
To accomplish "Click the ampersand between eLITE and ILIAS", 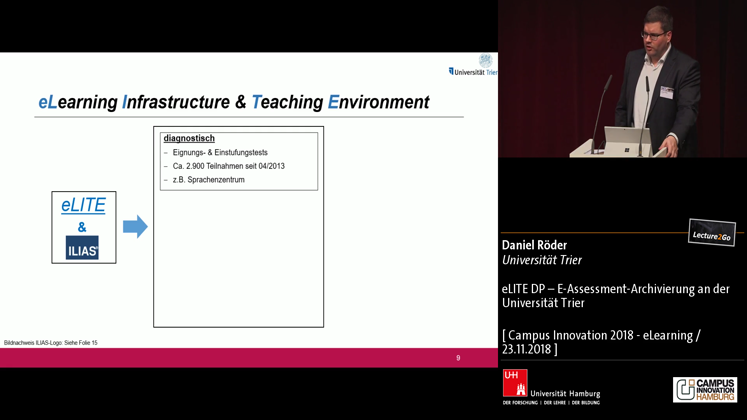I will click(x=82, y=227).
